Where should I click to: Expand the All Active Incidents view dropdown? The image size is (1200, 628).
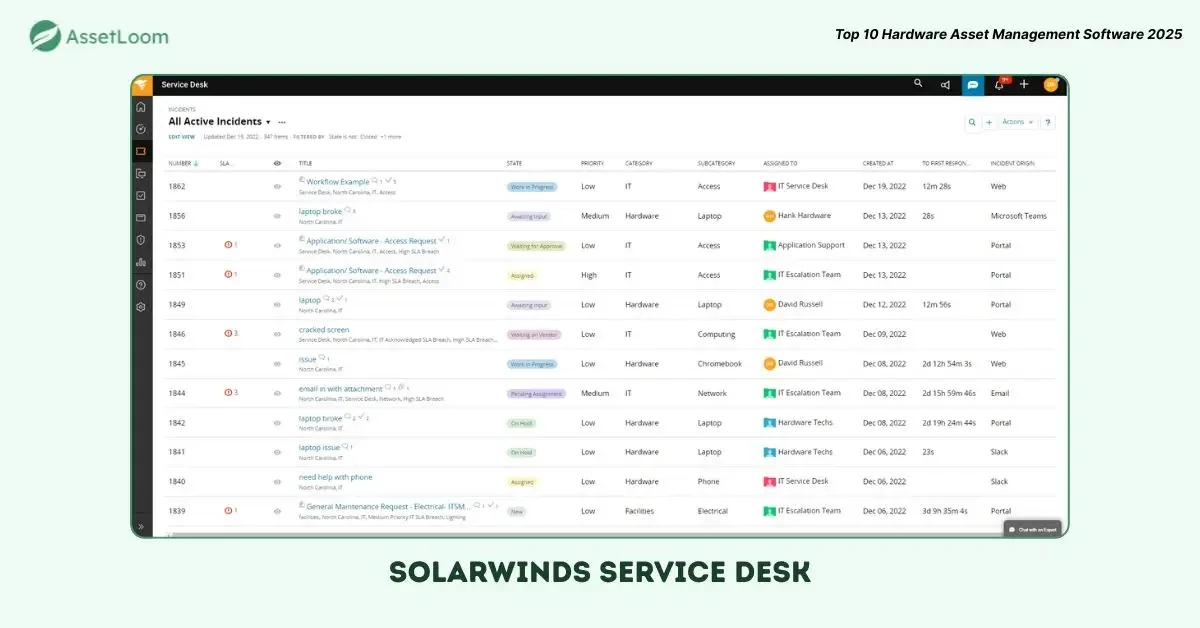[268, 122]
